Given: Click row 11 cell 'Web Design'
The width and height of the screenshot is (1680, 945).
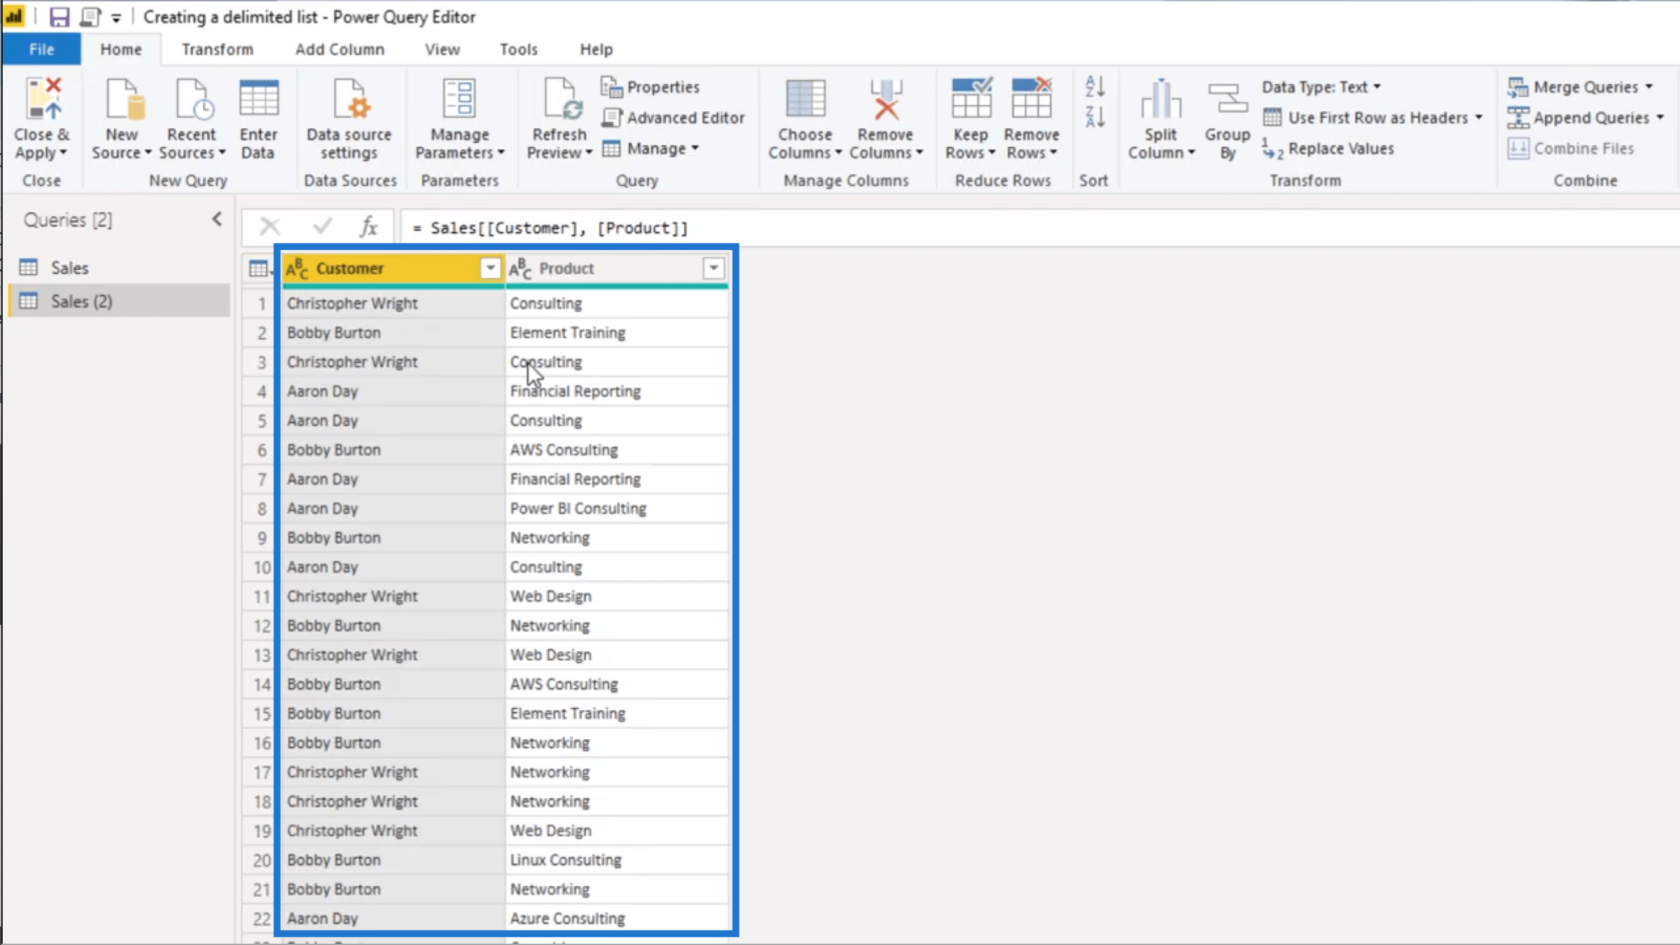Looking at the screenshot, I should [617, 597].
